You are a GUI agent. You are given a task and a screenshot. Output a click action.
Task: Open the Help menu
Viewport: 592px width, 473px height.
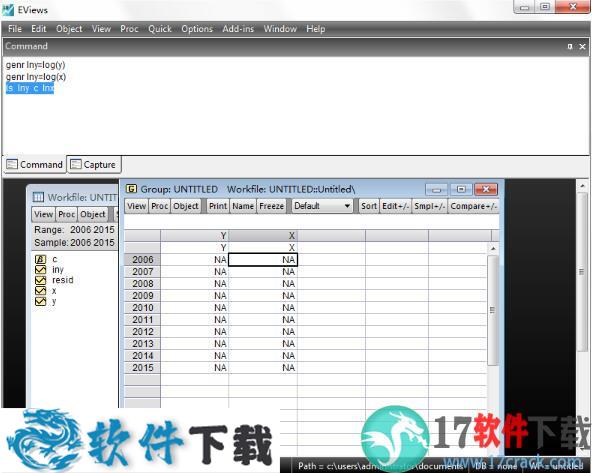tap(315, 29)
